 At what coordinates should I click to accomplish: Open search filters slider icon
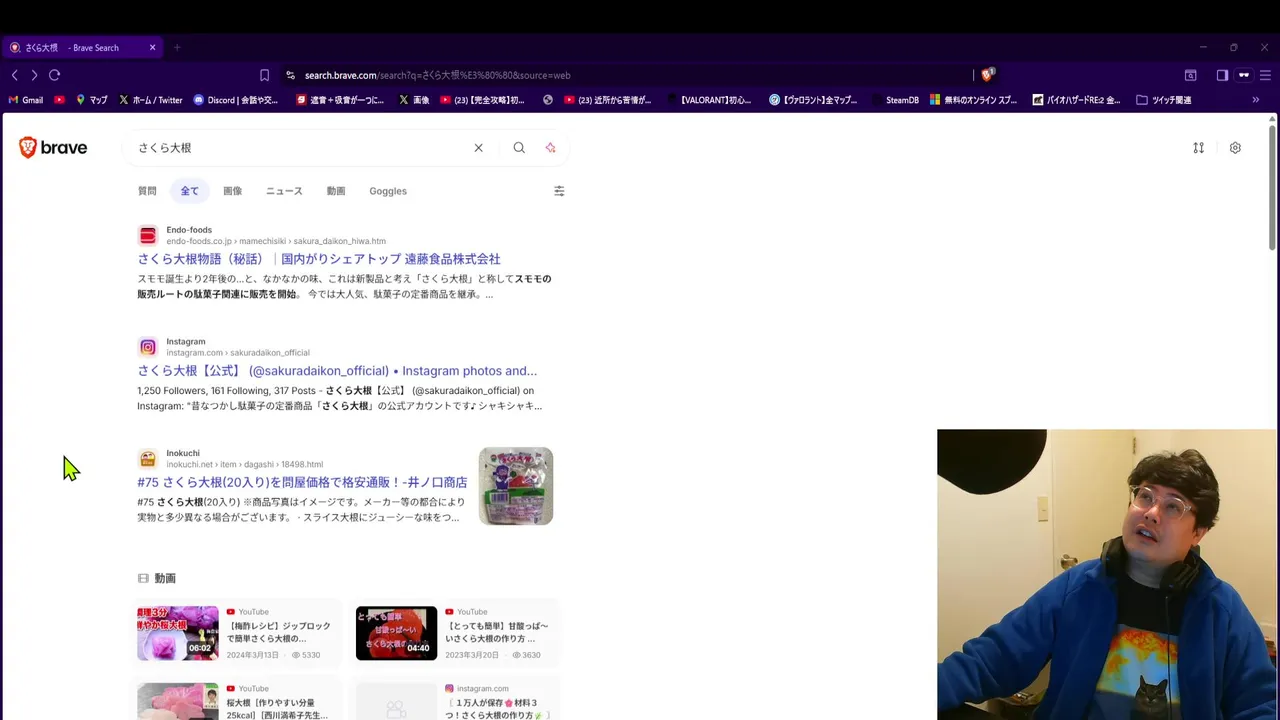(x=559, y=191)
